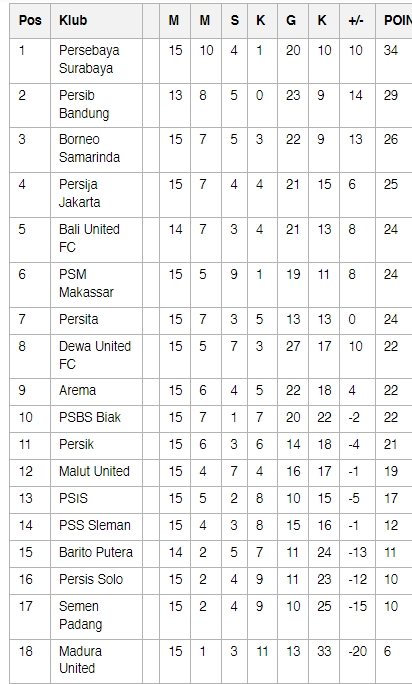Select the Persebaya Surabaya club name
412x684 pixels.
point(89,59)
